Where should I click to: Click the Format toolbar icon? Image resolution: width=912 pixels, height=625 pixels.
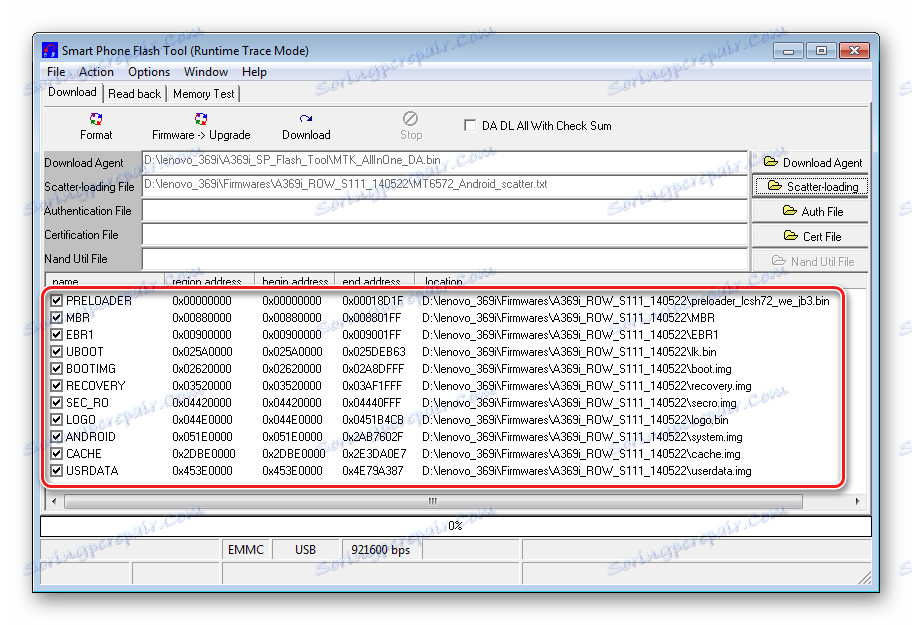point(96,119)
